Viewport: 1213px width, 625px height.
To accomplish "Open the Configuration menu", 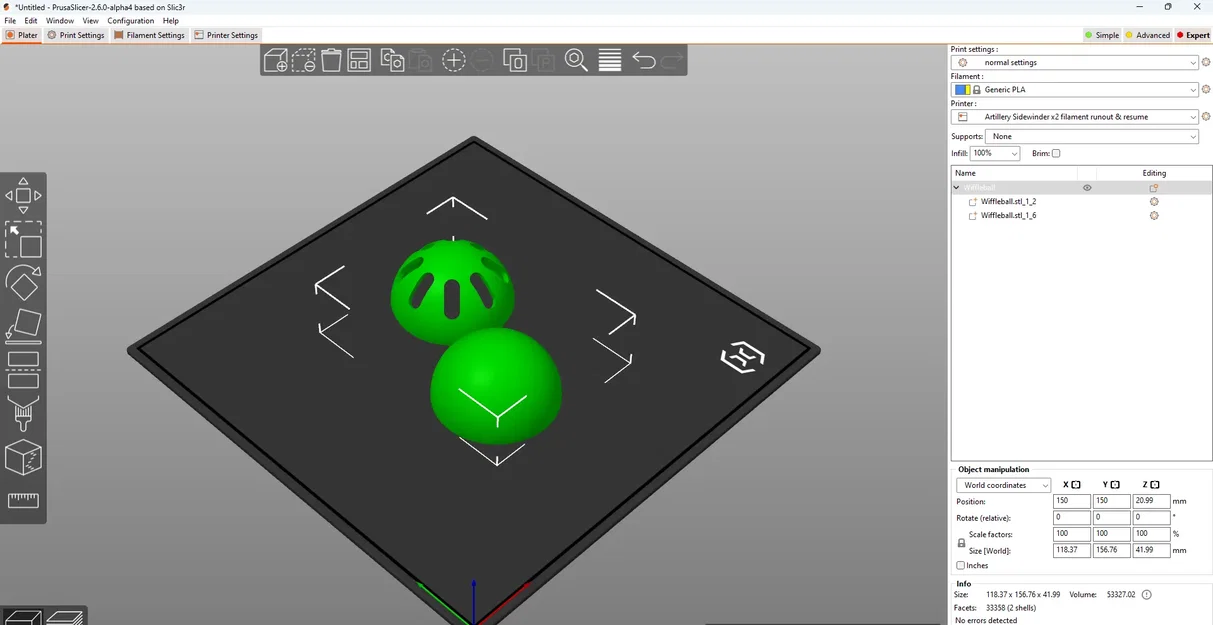I will tap(131, 20).
